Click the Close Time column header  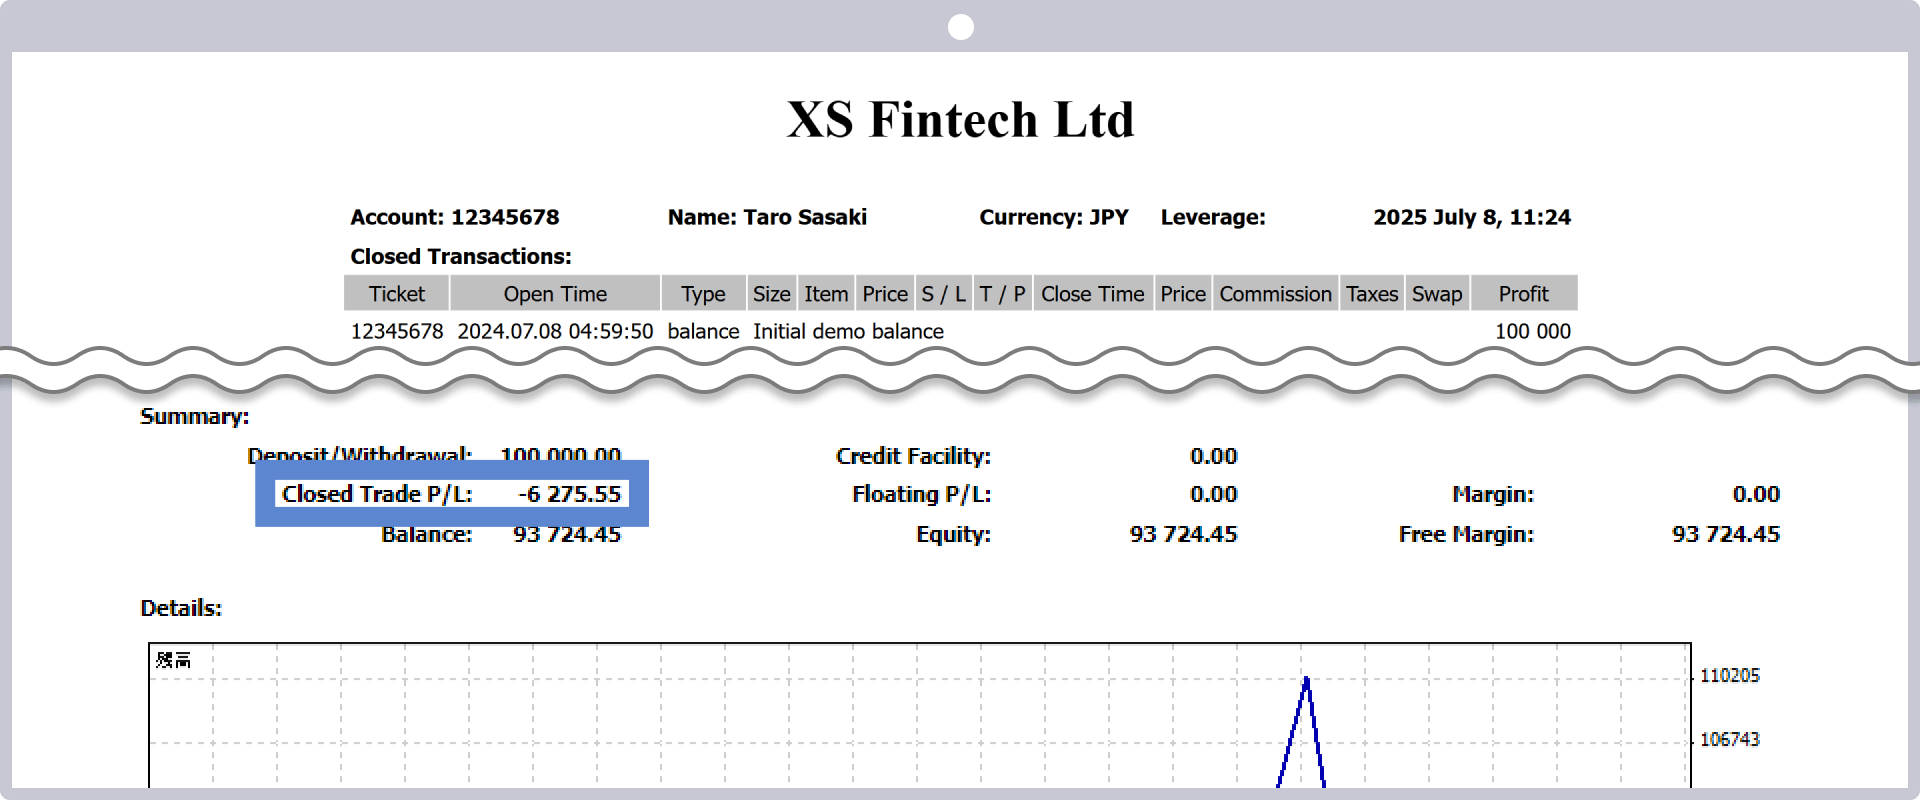coord(1092,294)
